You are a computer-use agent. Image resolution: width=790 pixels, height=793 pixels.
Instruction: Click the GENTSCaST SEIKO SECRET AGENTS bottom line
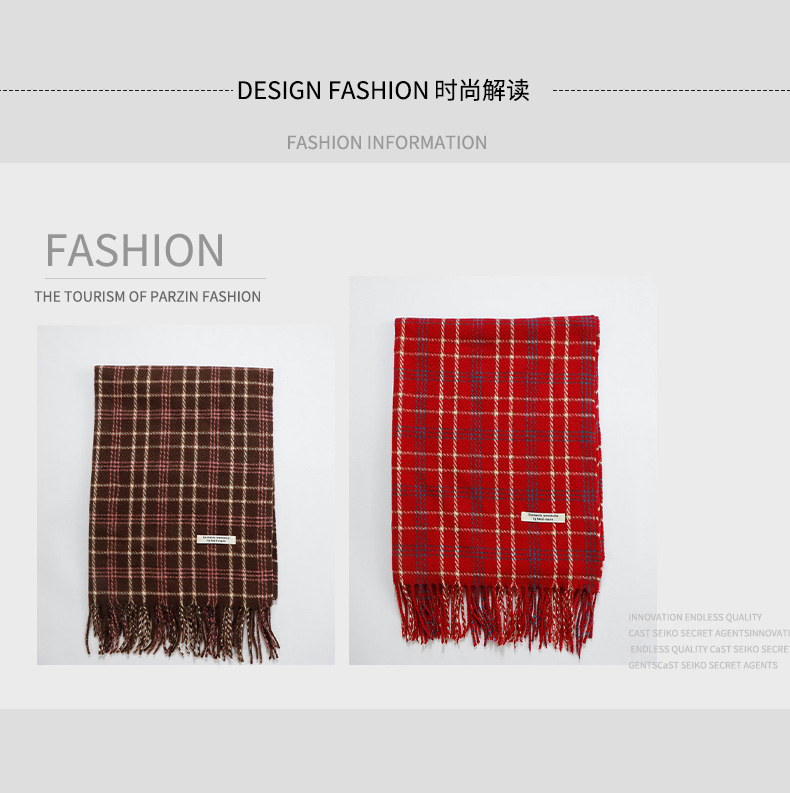click(x=703, y=666)
